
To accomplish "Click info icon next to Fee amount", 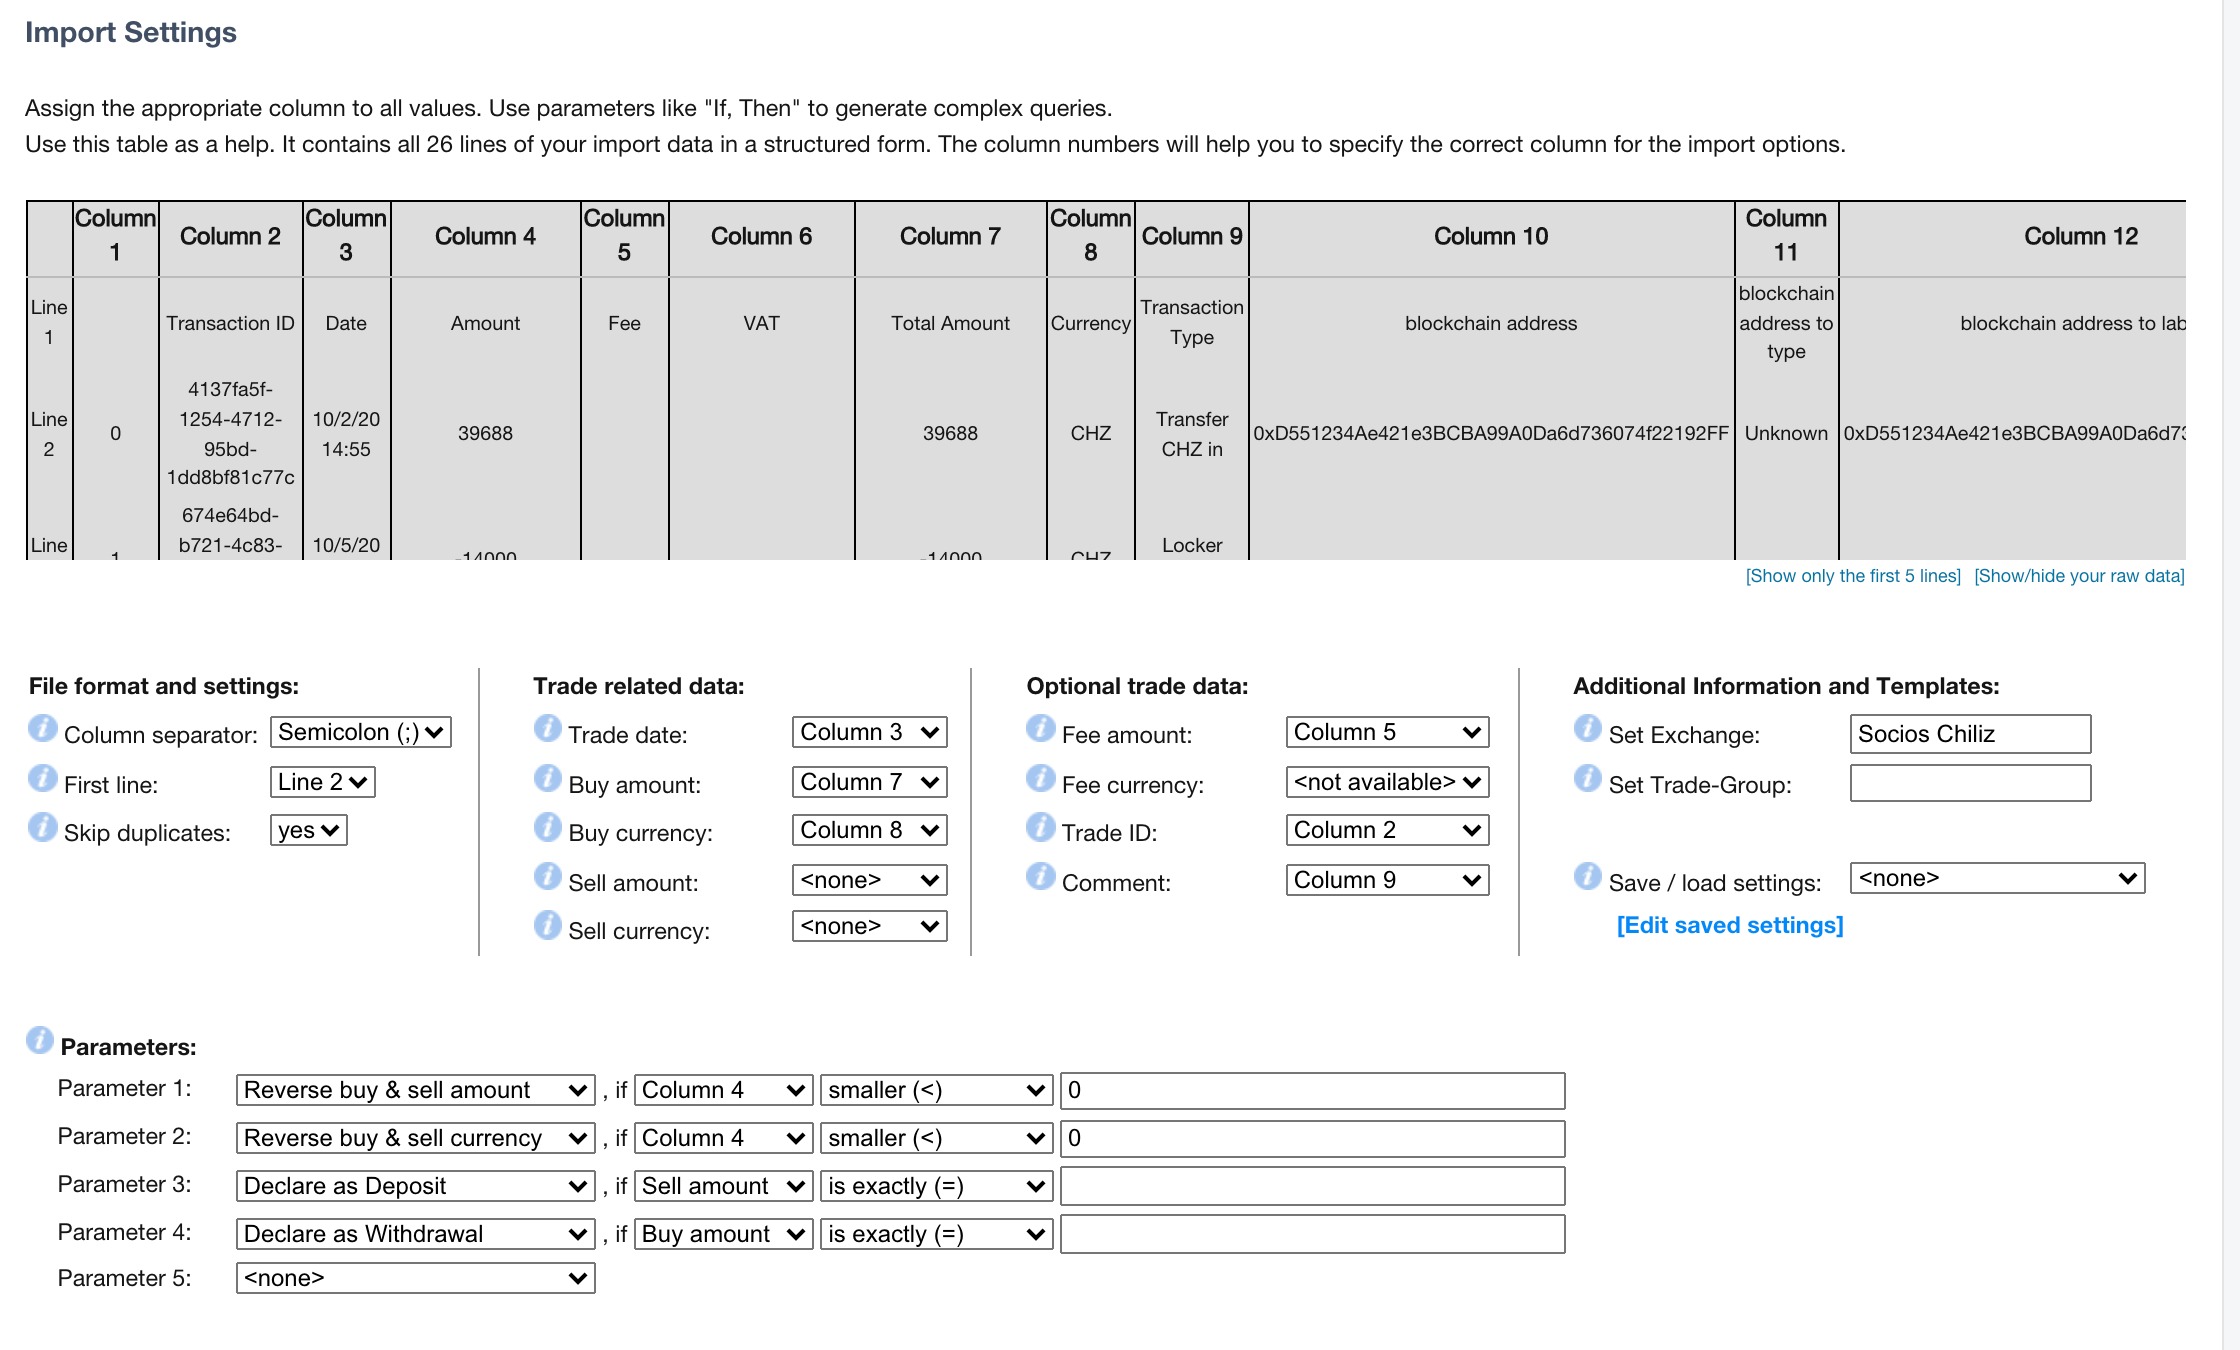I will click(x=1040, y=729).
